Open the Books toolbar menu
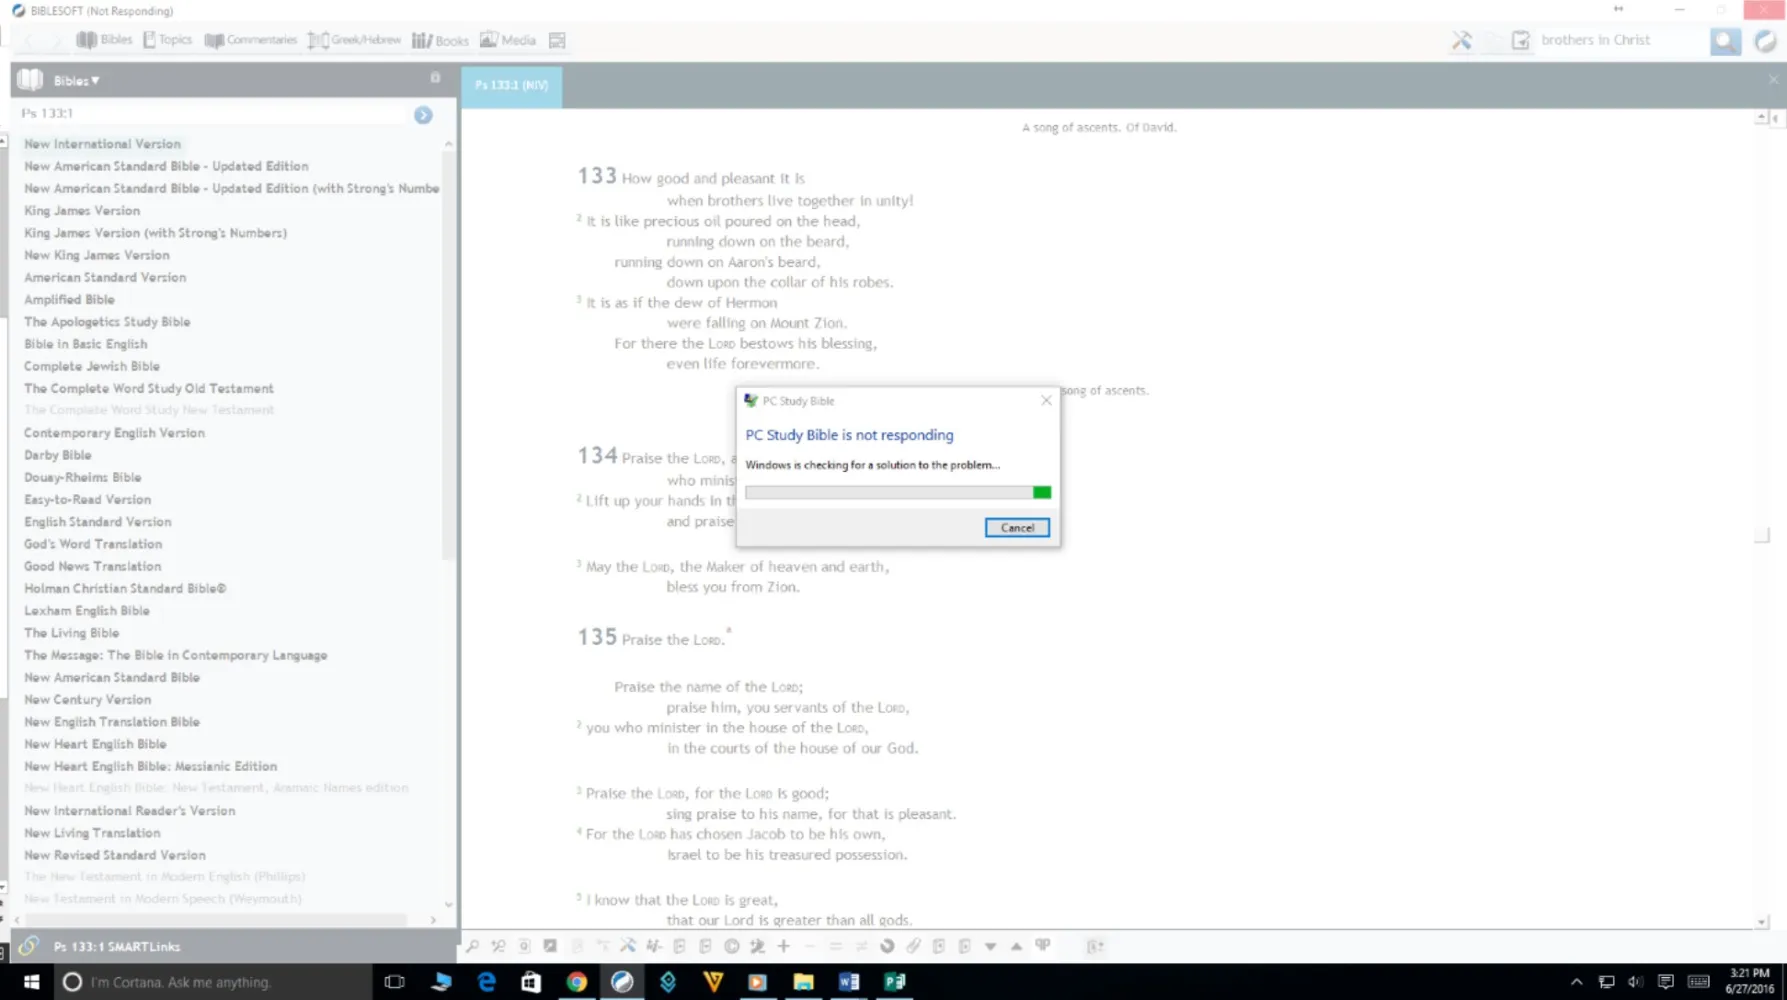1787x1000 pixels. [440, 40]
